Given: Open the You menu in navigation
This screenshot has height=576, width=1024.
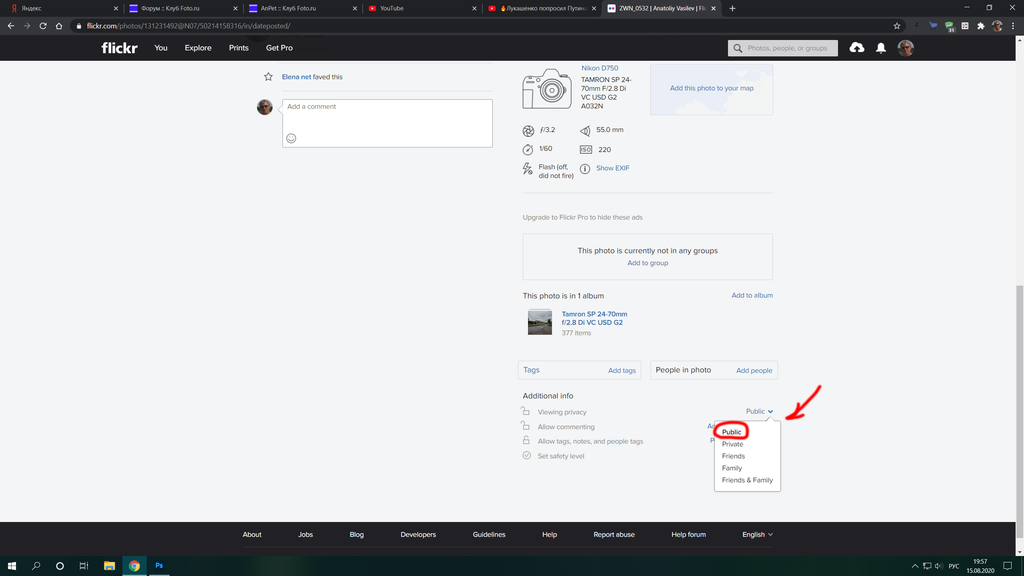Looking at the screenshot, I should click(161, 48).
